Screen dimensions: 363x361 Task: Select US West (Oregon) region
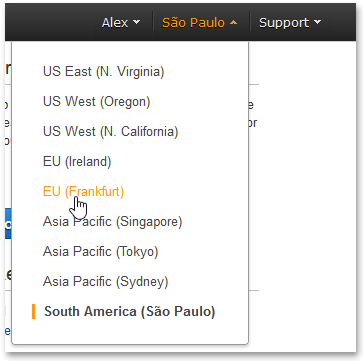coord(97,102)
